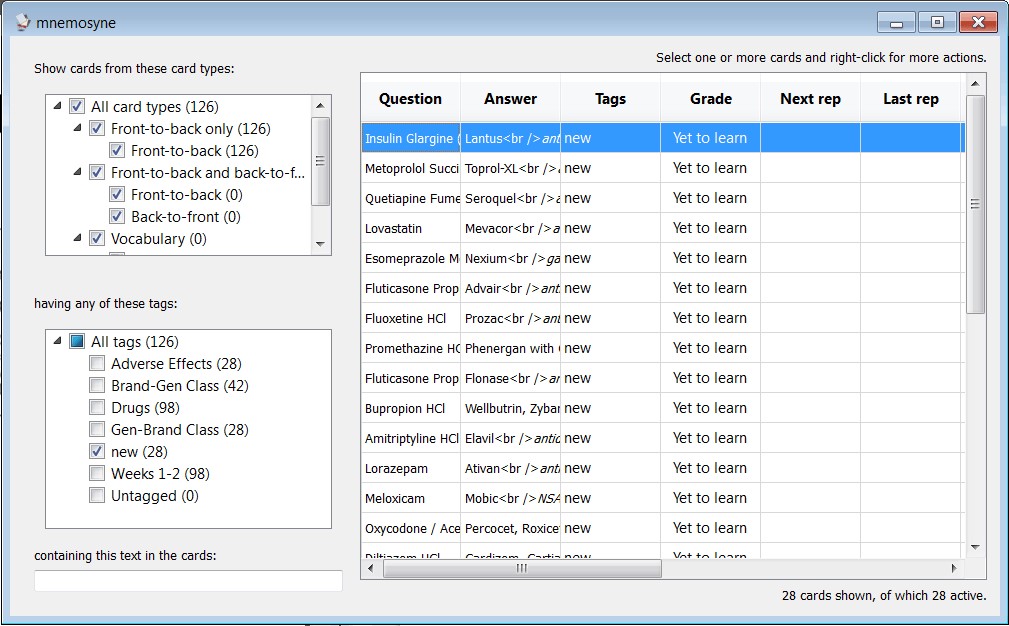Click the card text search field

coord(188,581)
